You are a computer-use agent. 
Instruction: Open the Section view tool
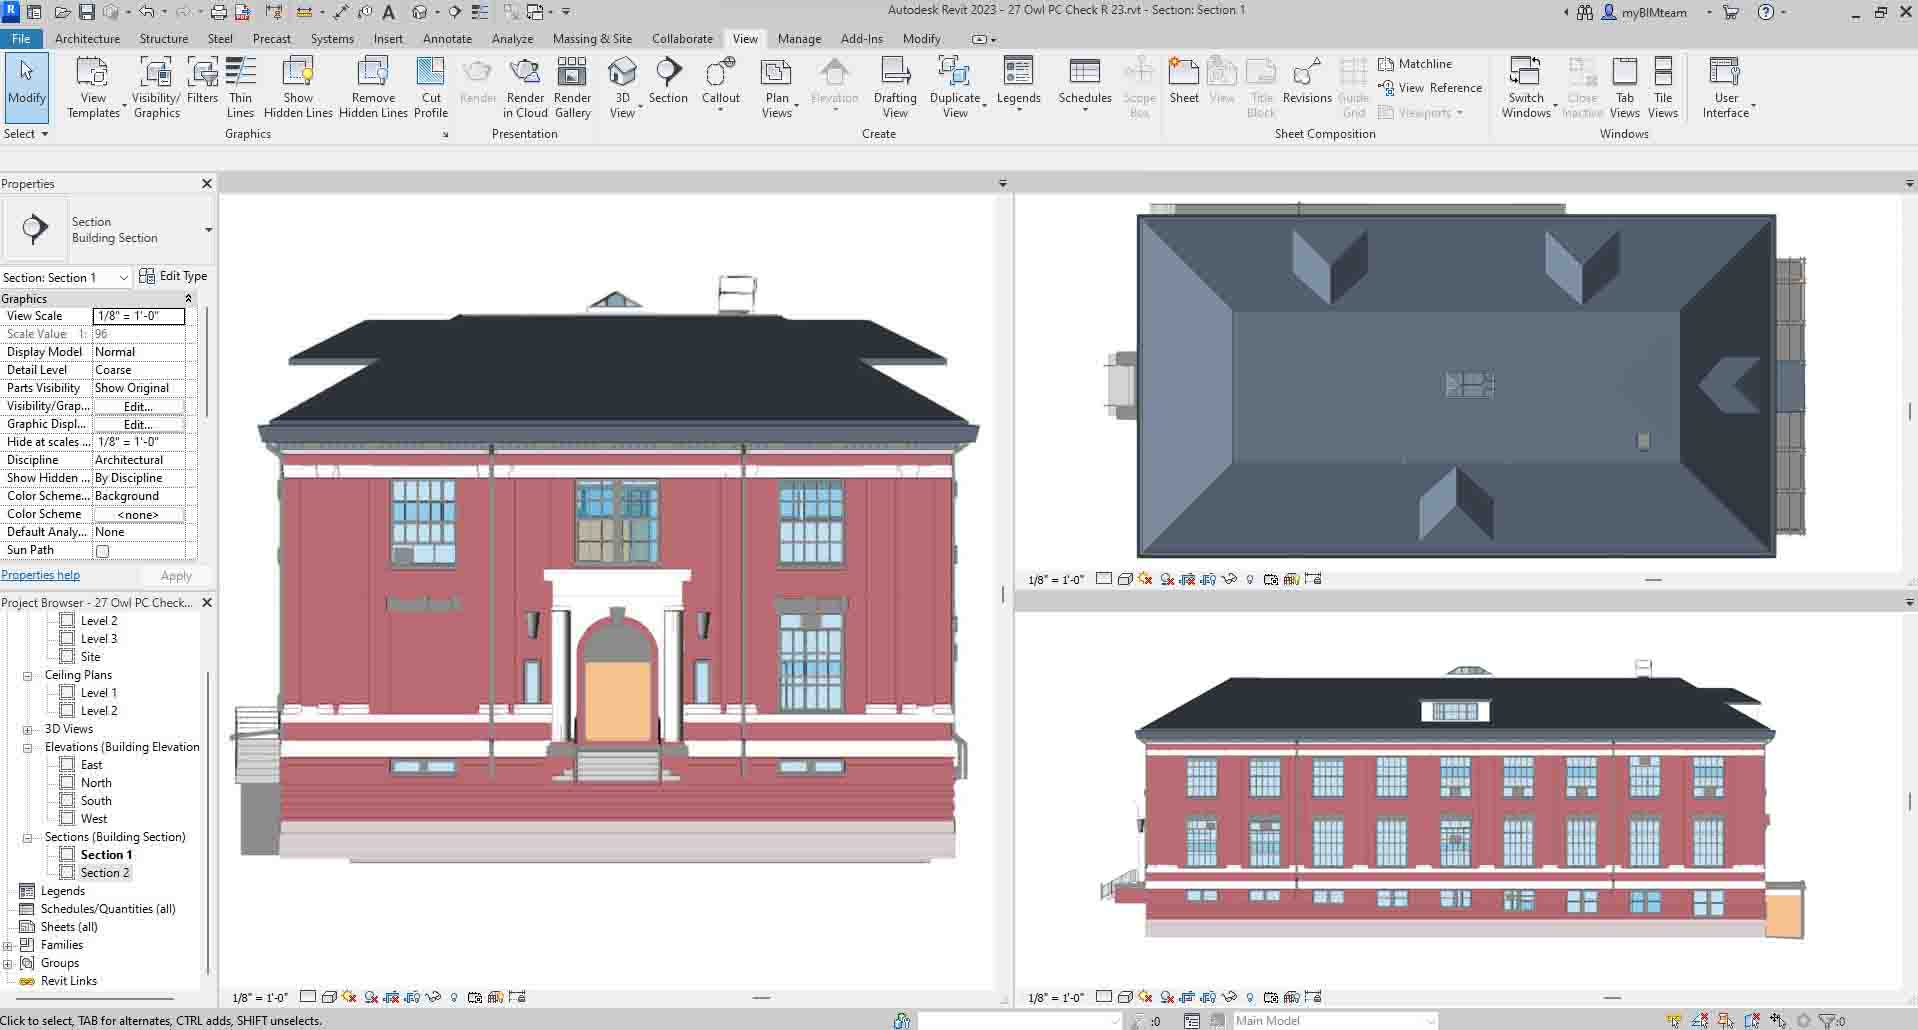tap(668, 81)
